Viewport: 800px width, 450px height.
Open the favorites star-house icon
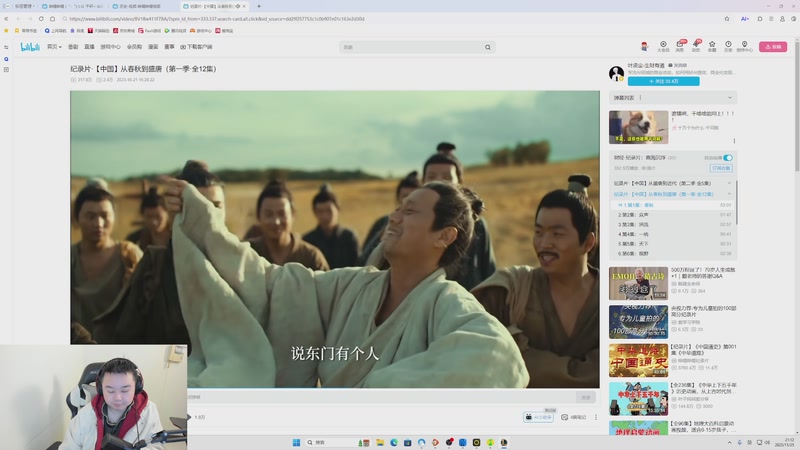(712, 46)
